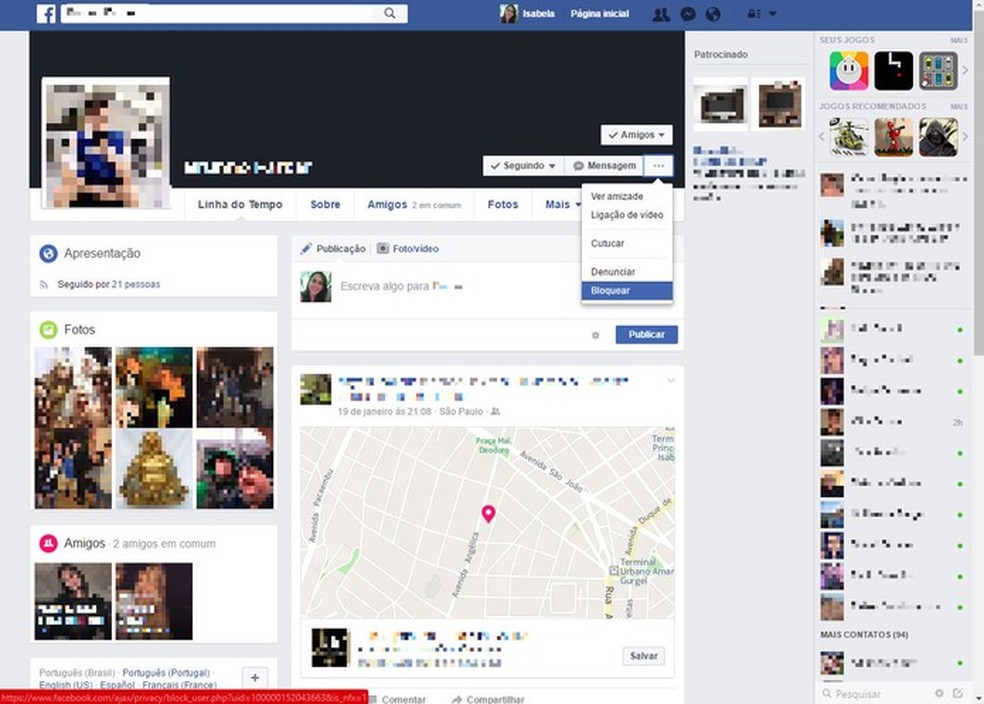The height and width of the screenshot is (704, 984).
Task: Open Messenger from the top navigation bar
Action: pyautogui.click(x=688, y=14)
